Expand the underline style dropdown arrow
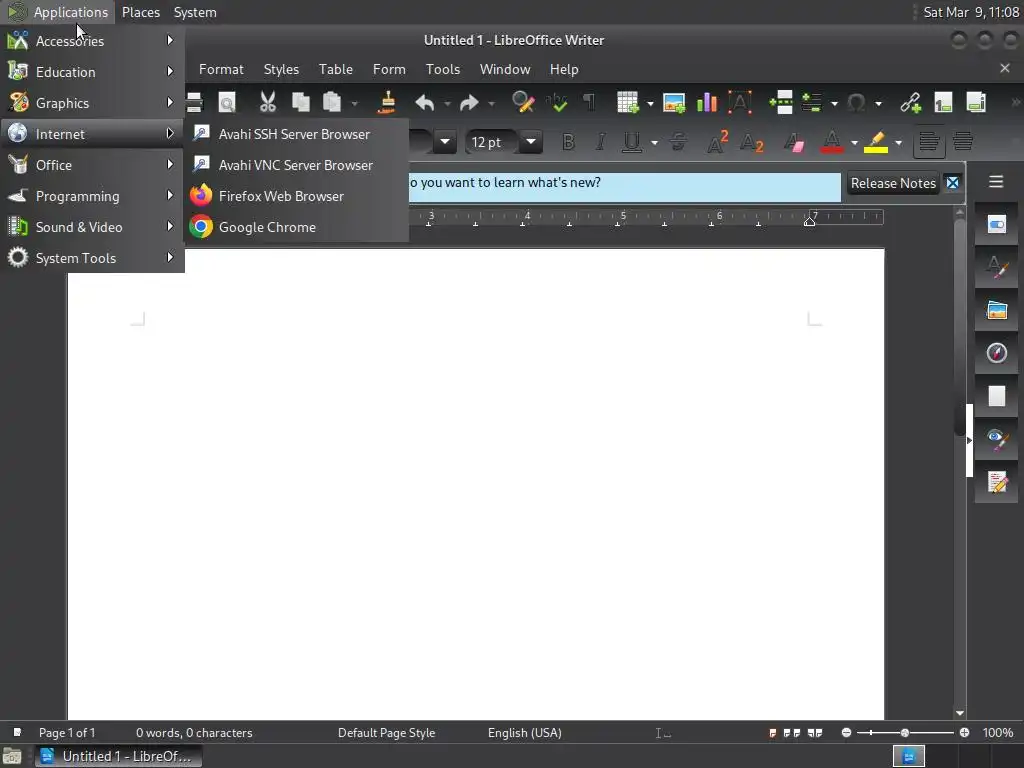The image size is (1024, 768). (654, 142)
